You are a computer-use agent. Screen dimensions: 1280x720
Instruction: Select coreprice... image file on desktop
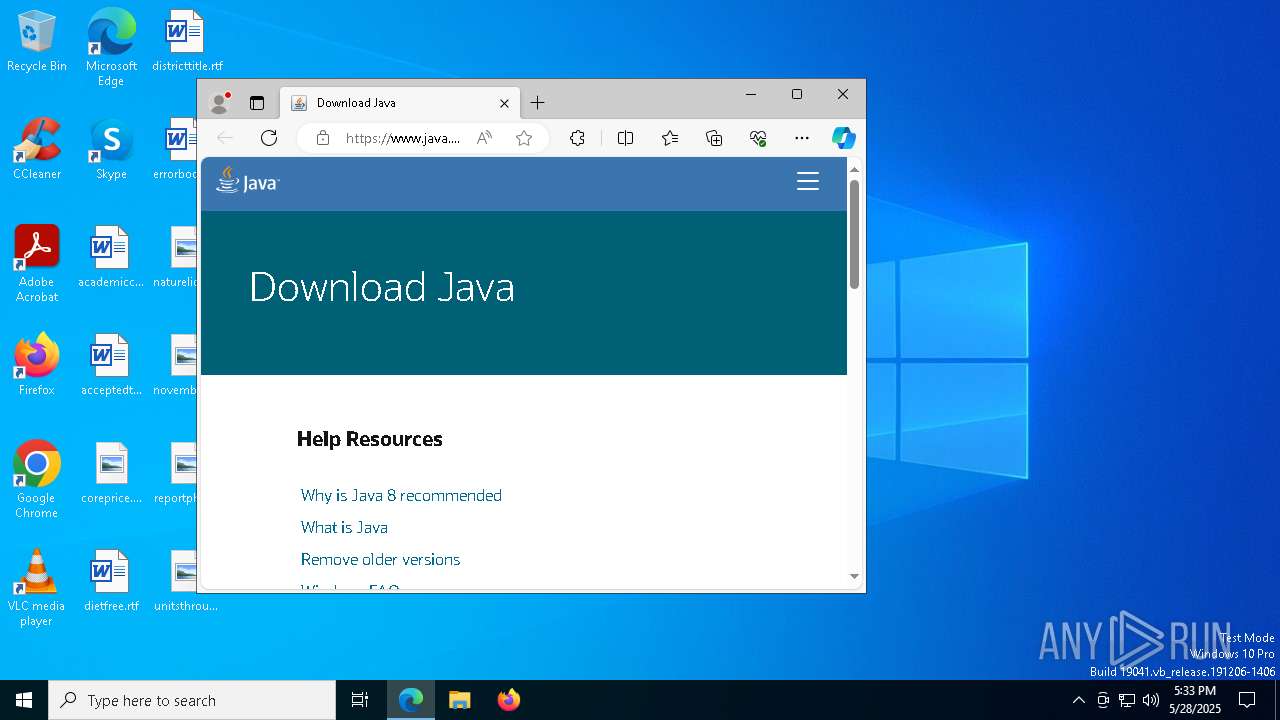tap(111, 474)
